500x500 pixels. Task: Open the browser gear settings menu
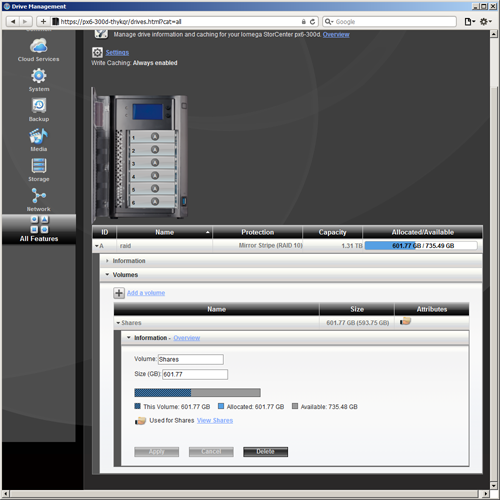(485, 22)
